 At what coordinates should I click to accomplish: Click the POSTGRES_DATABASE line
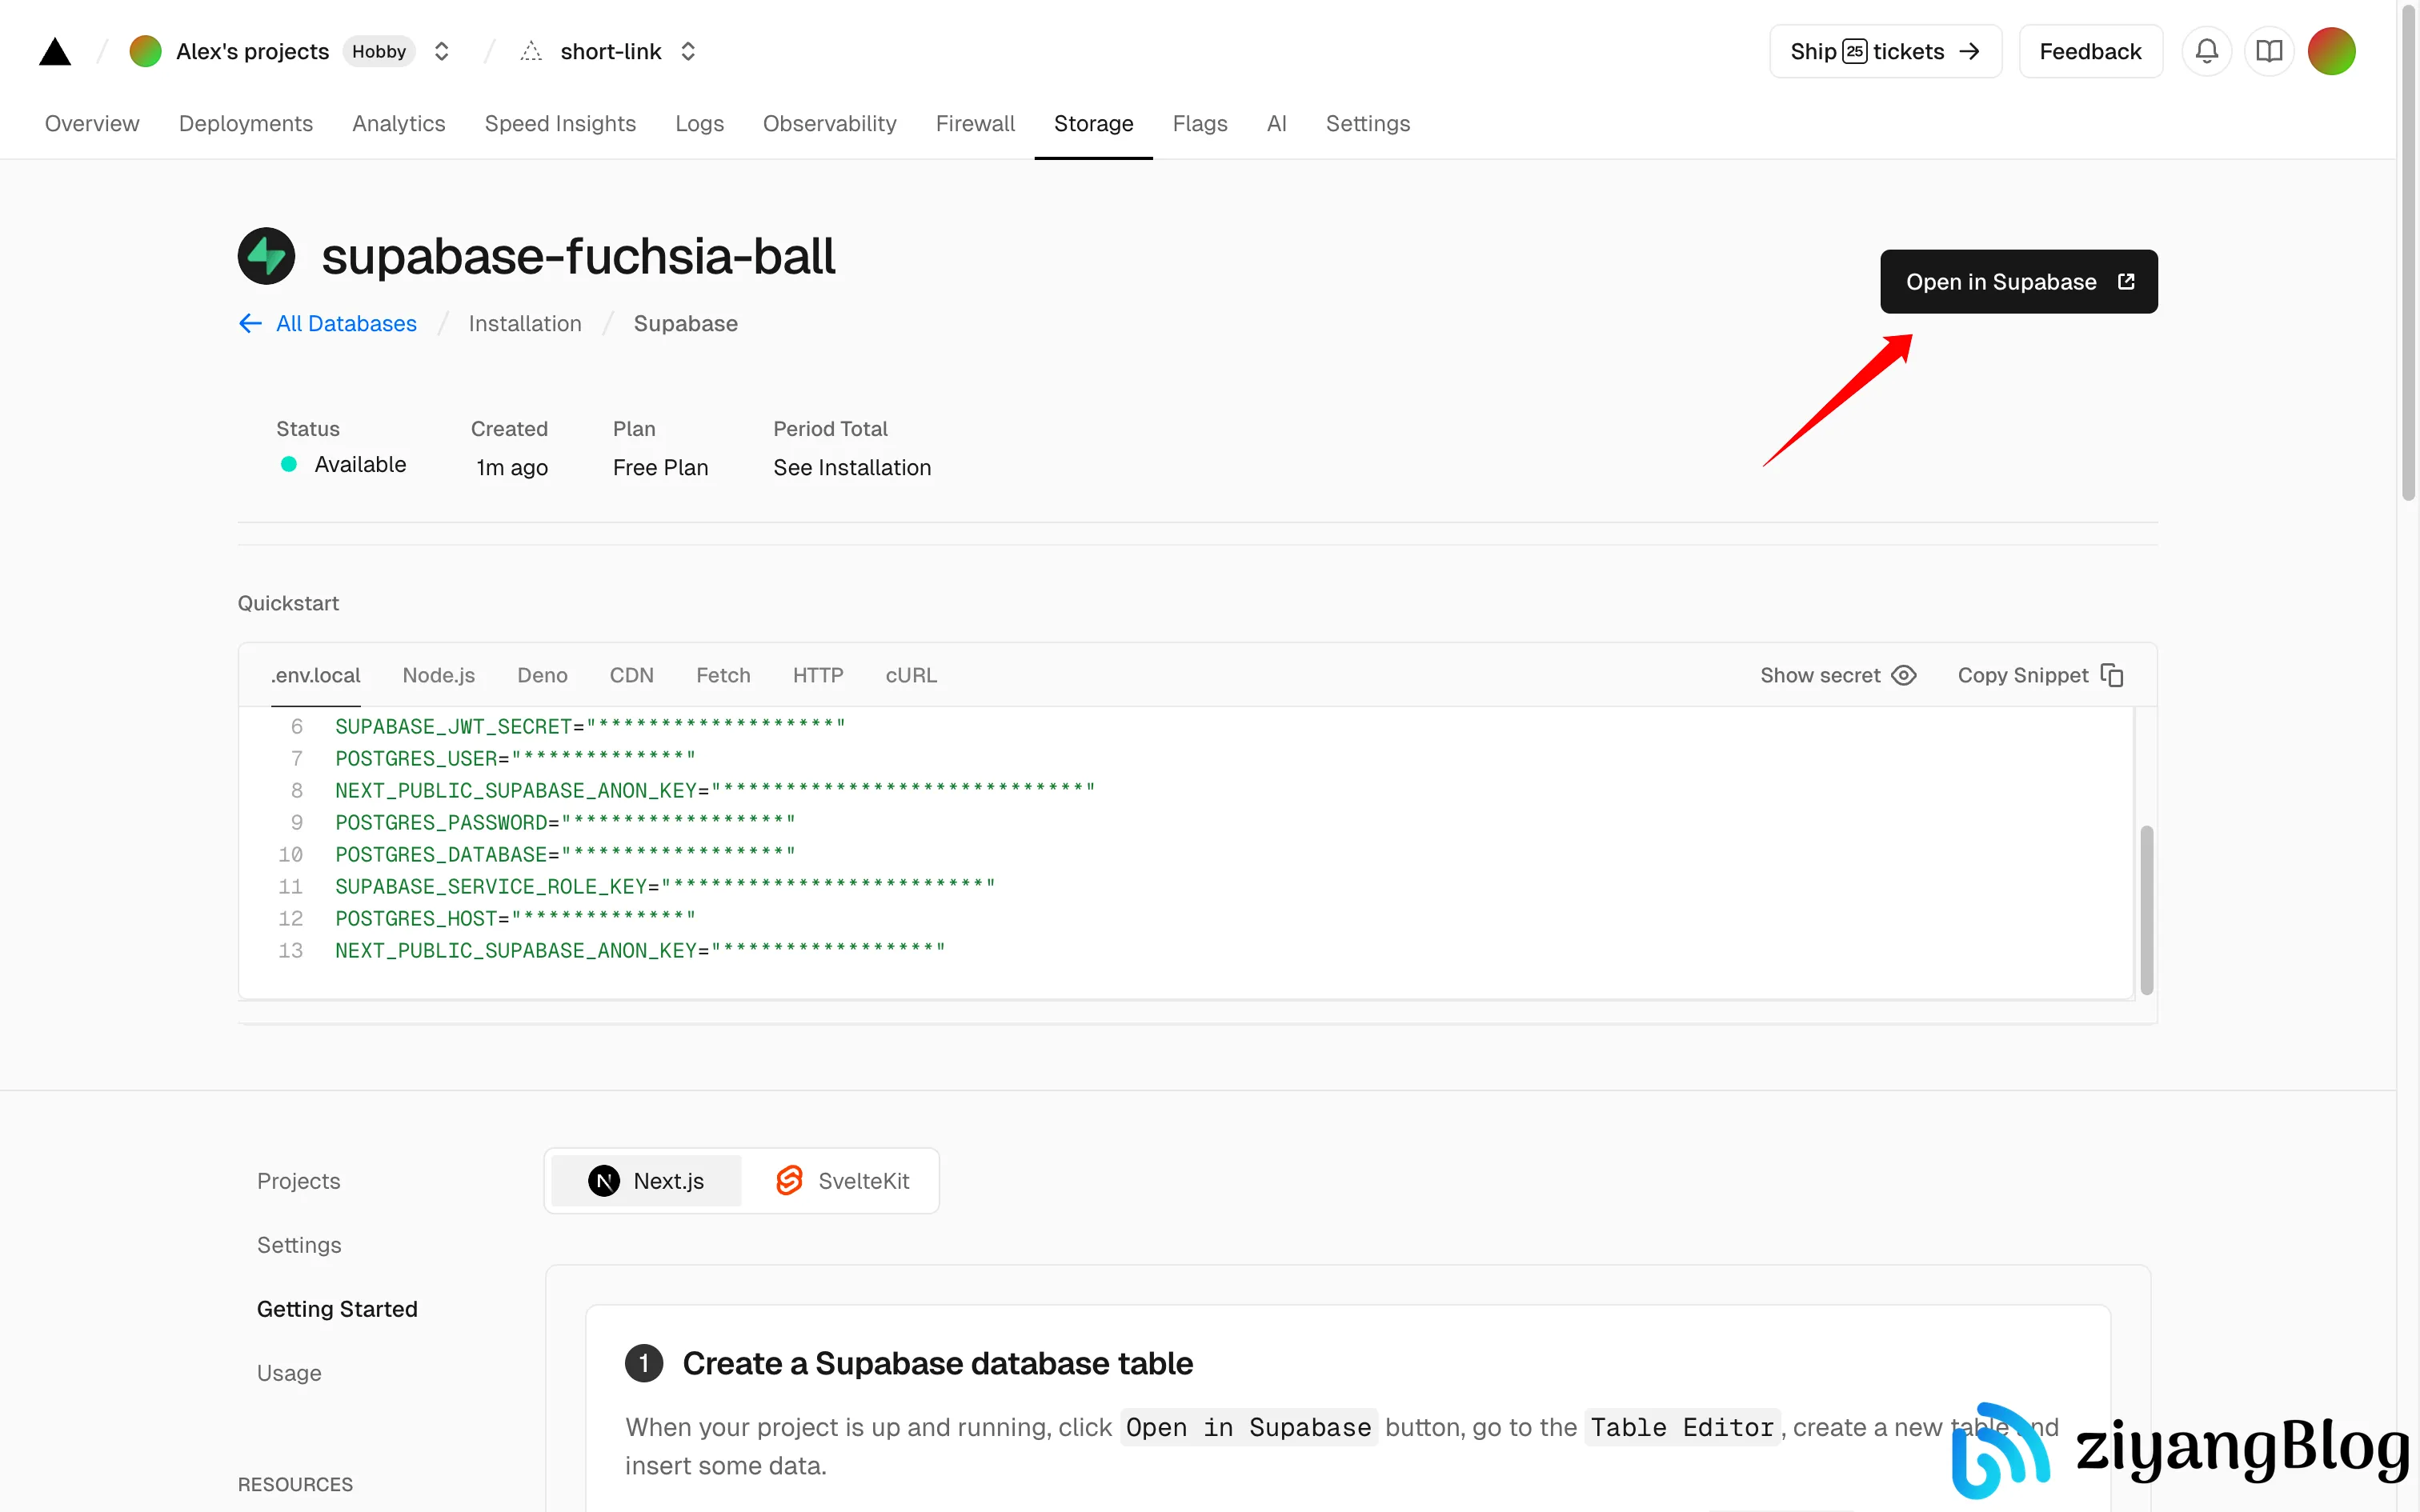coord(565,855)
